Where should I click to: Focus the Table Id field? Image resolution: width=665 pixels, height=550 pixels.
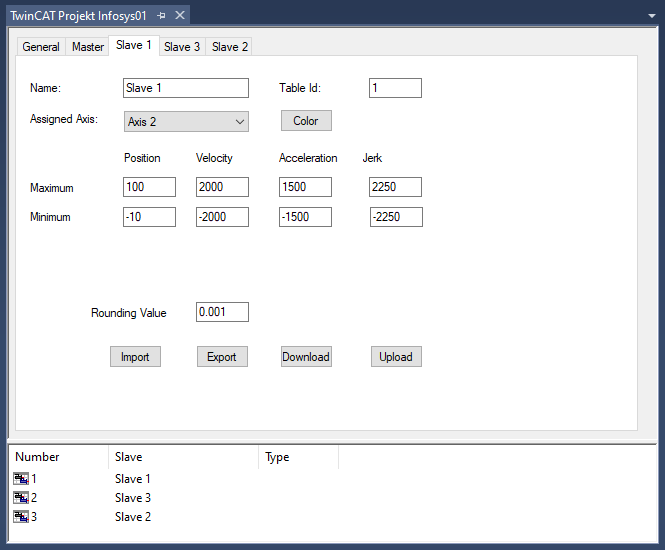(395, 88)
